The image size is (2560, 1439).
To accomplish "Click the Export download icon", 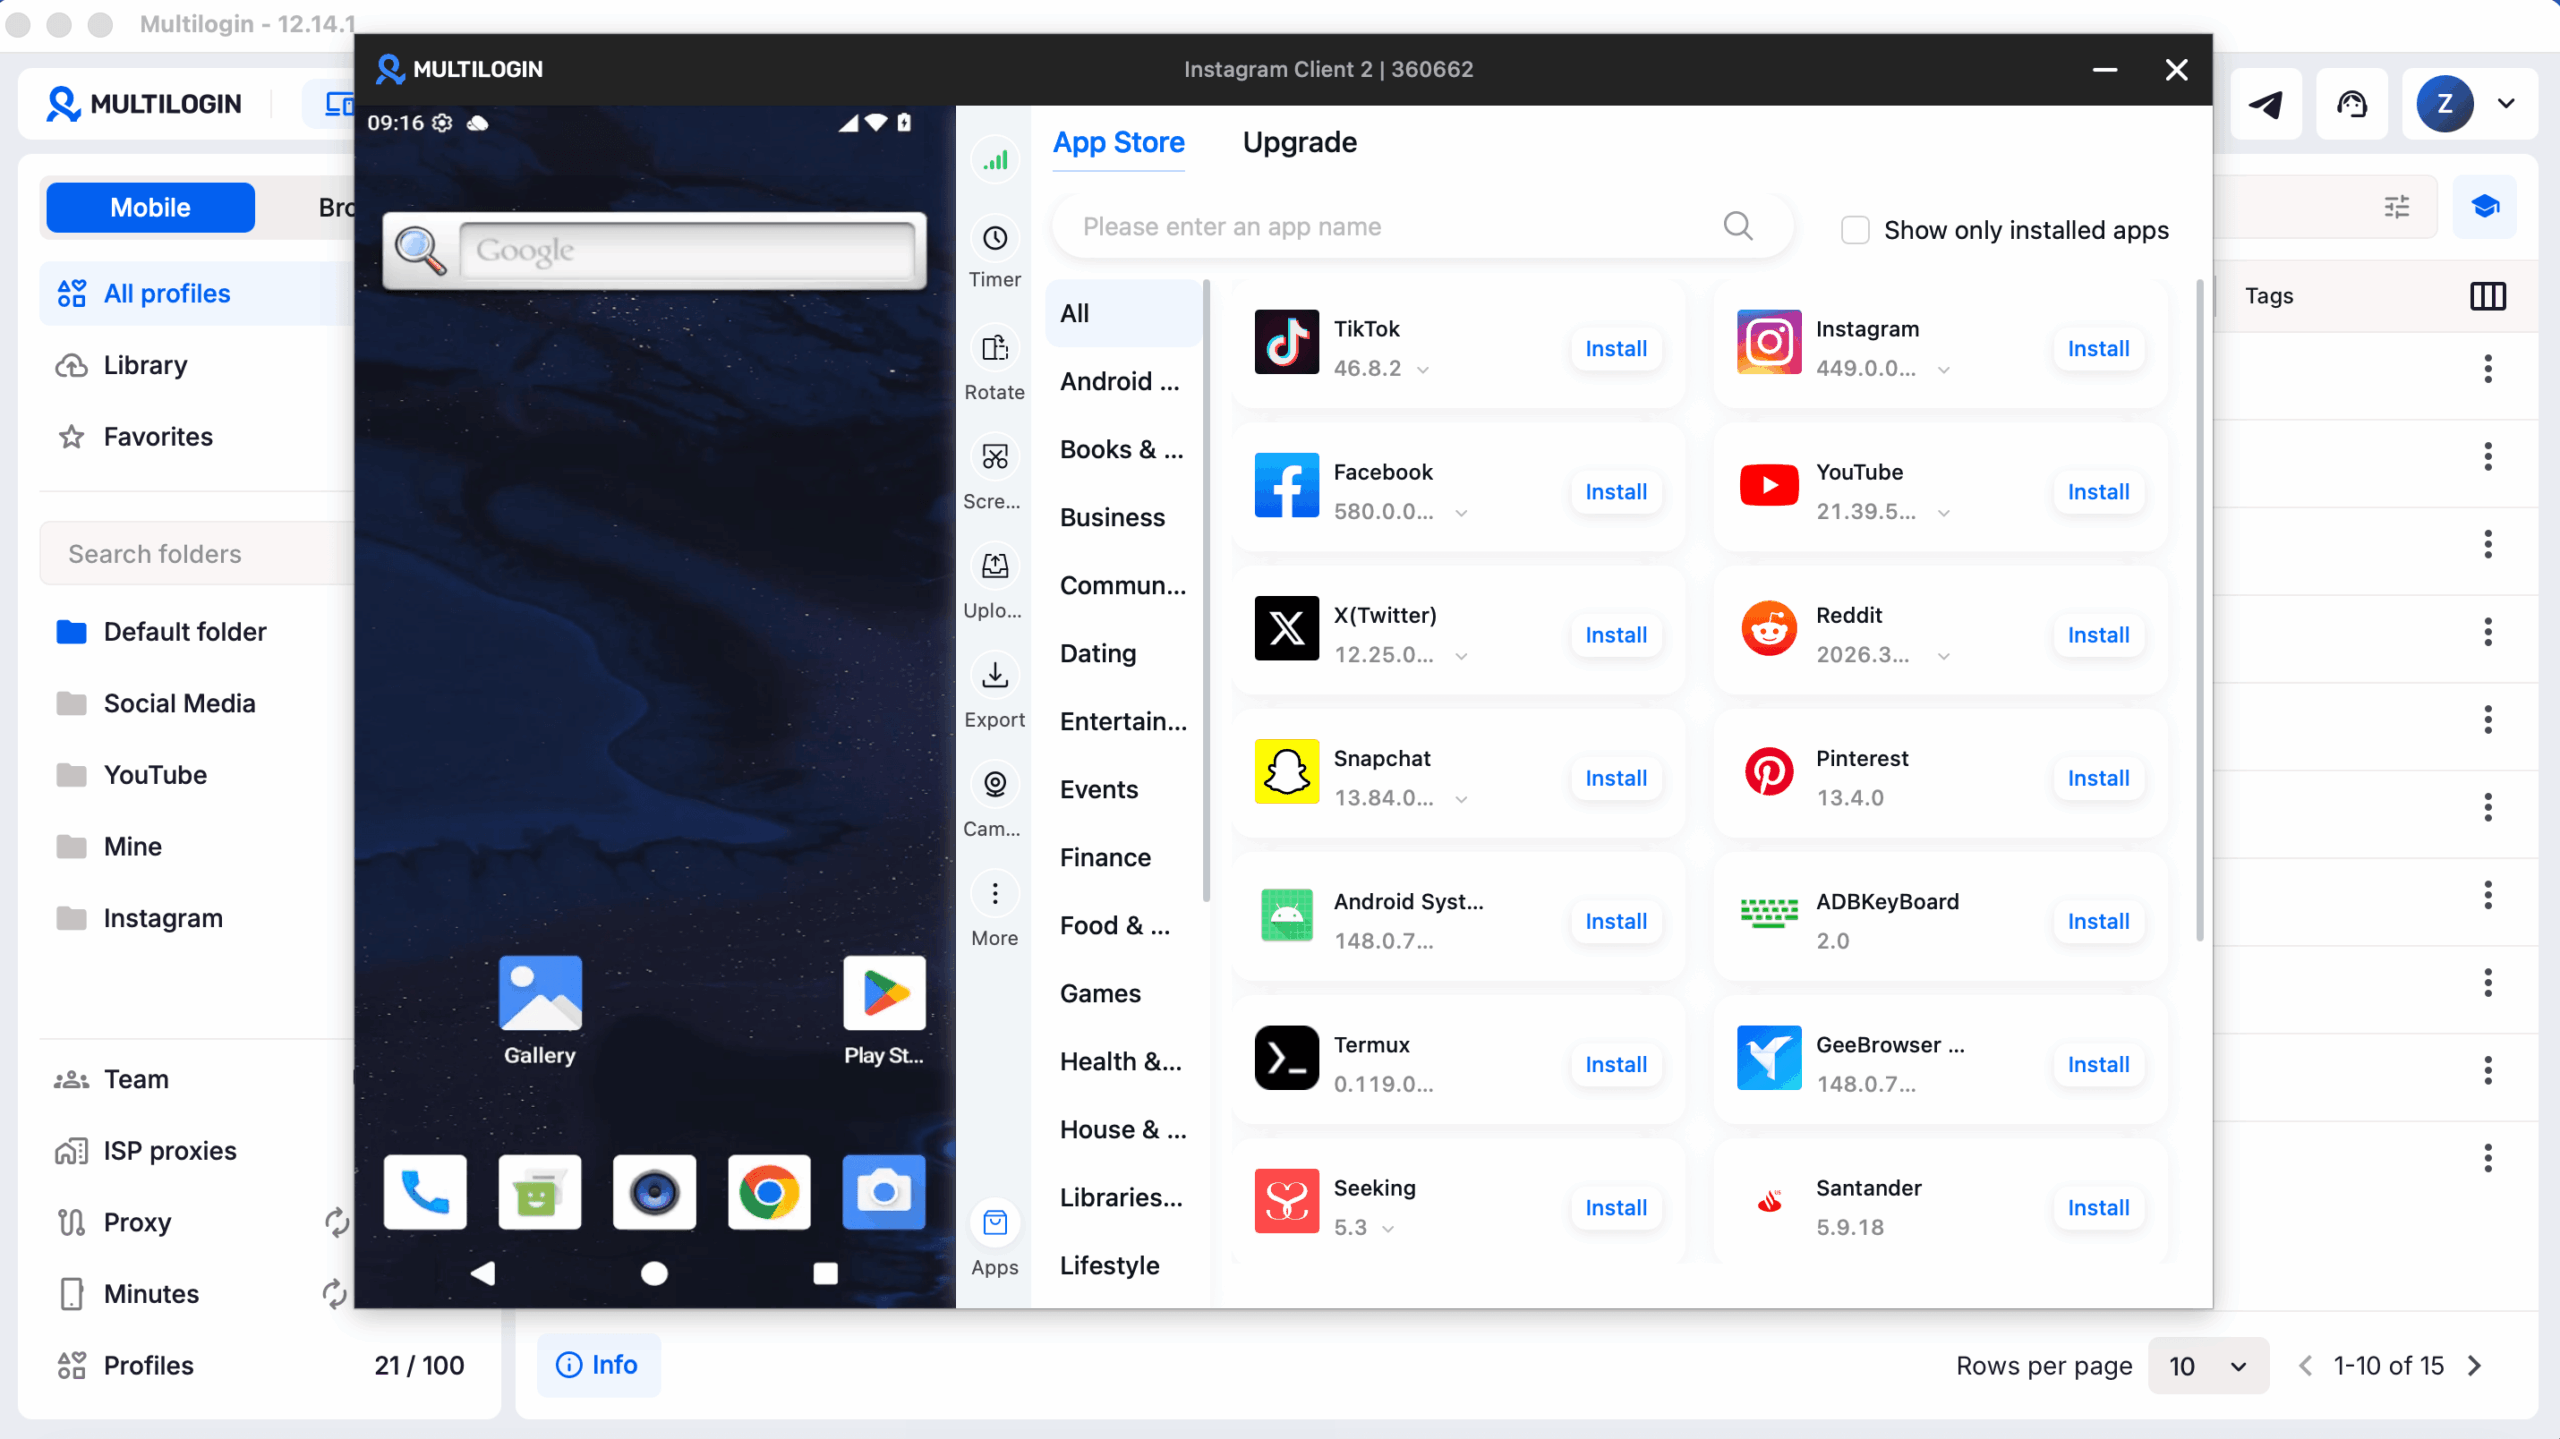I will click(994, 676).
